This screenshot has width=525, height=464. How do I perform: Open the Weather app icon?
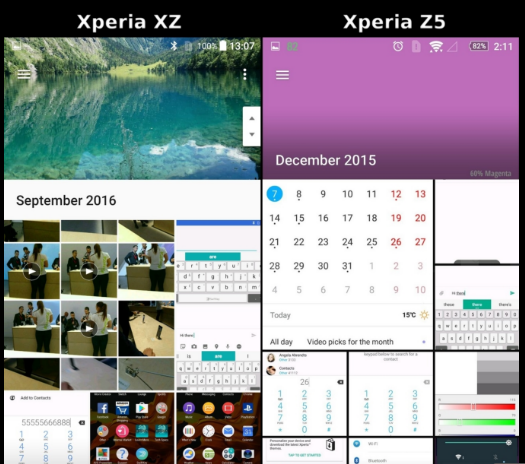189,454
